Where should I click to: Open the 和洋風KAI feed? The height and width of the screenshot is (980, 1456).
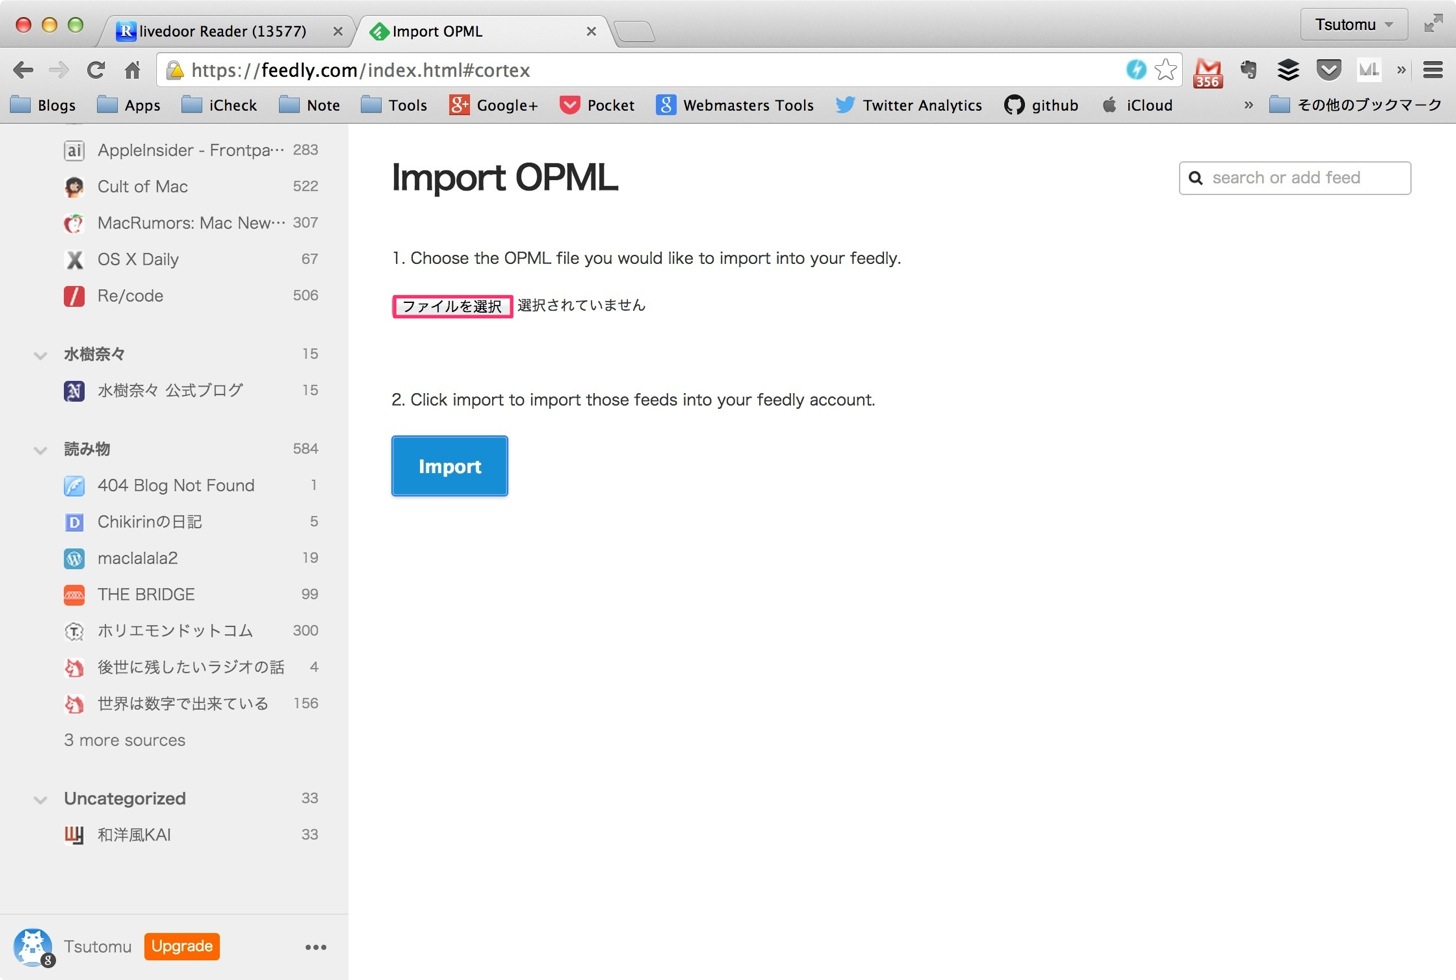coord(191,834)
